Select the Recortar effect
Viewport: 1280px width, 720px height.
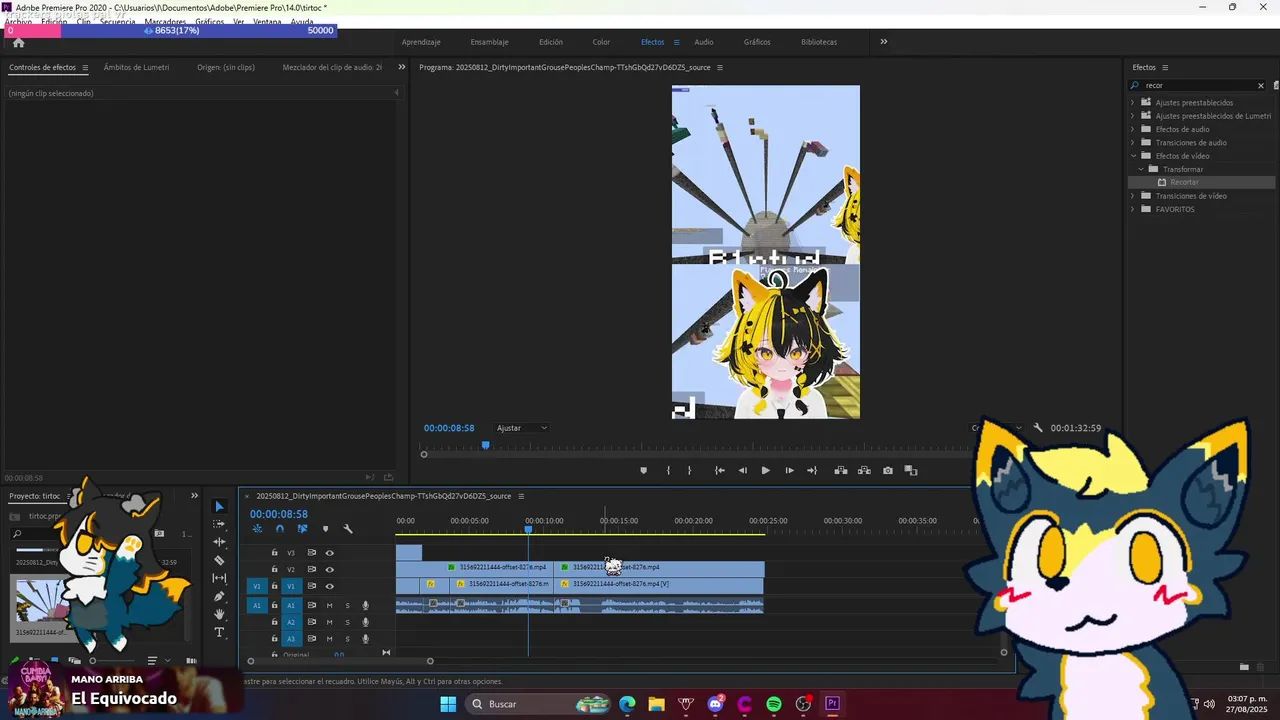[1184, 182]
